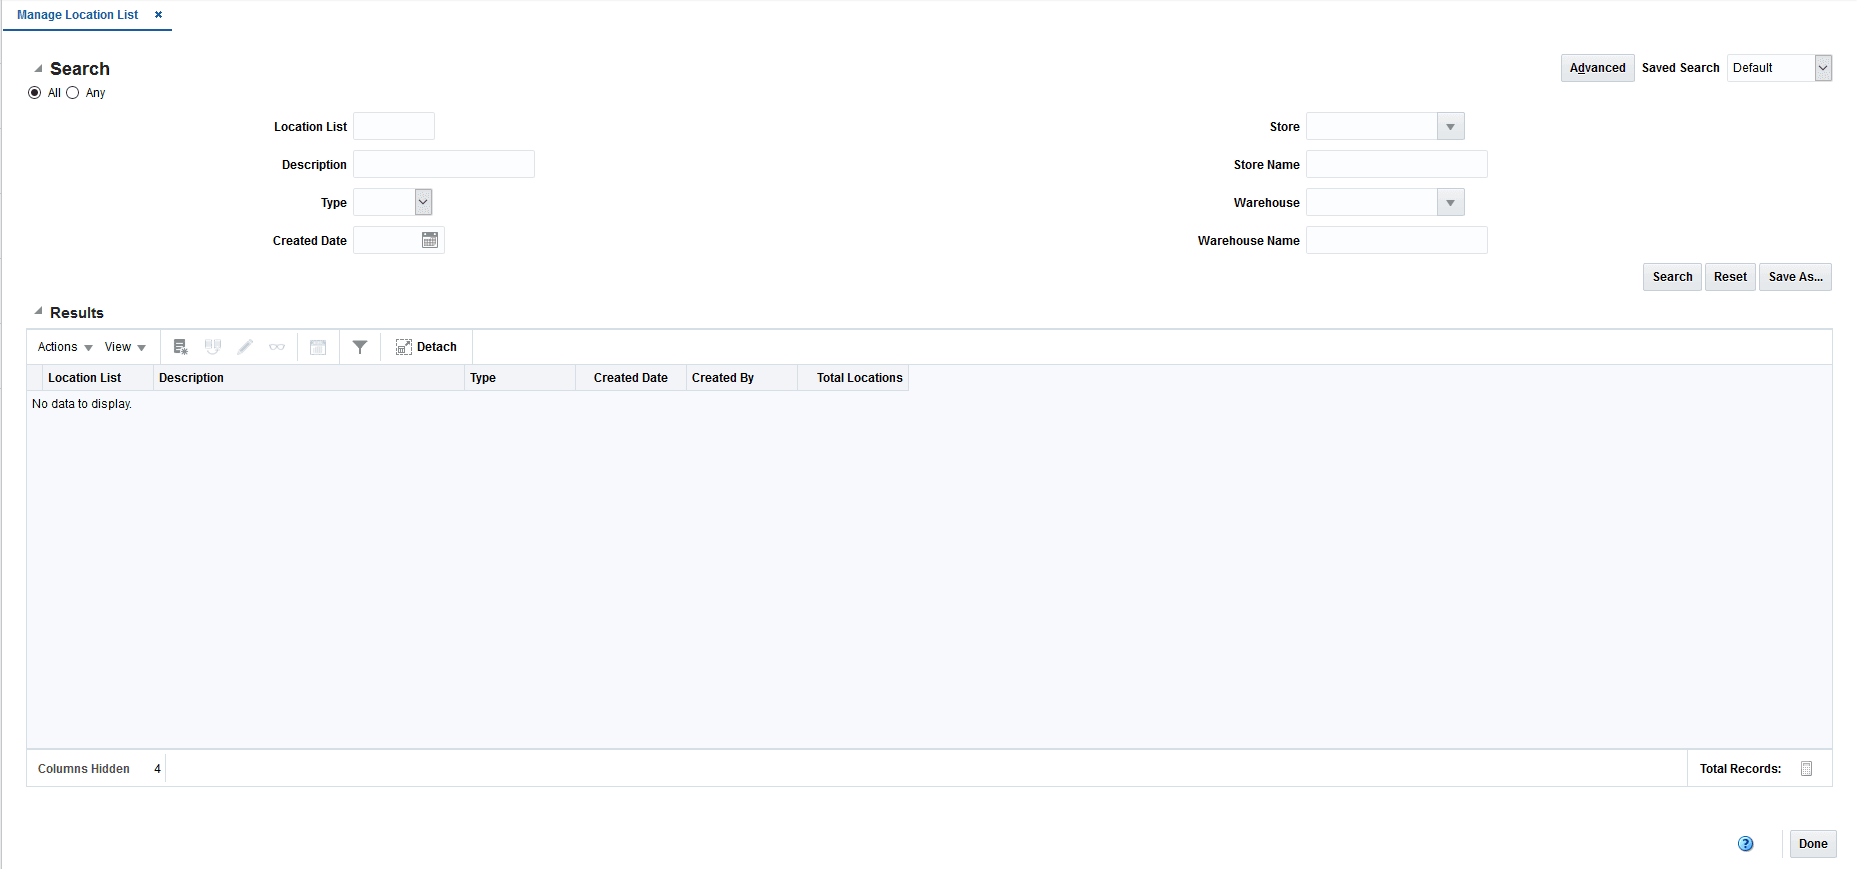The image size is (1857, 869).
Task: Click the blue Help question mark icon
Action: 1746,844
